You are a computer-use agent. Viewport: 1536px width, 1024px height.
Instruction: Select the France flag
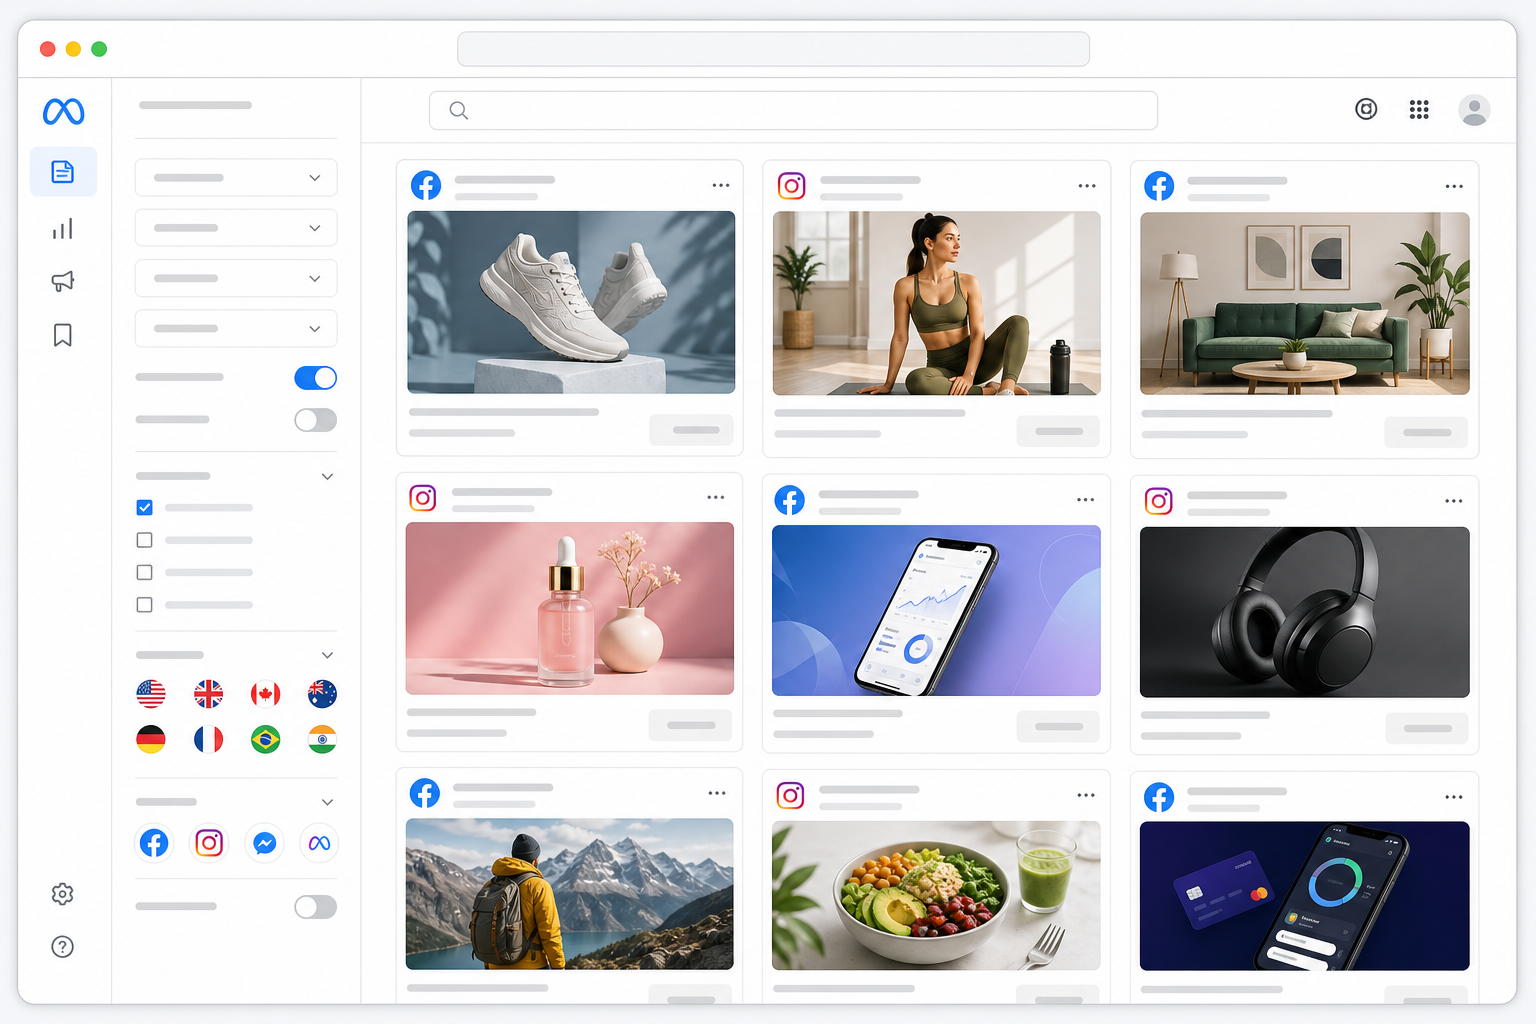[208, 740]
